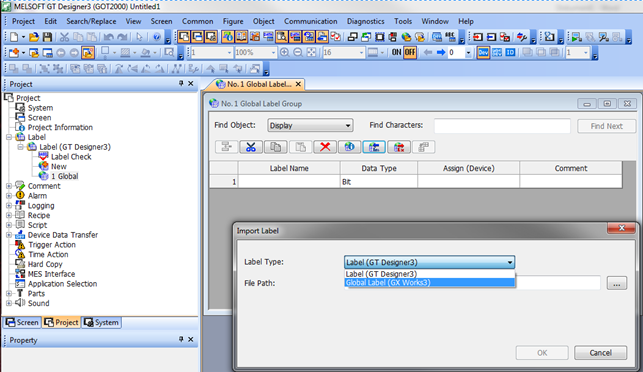
Task: Expand the Comment tree node
Action: 9,186
